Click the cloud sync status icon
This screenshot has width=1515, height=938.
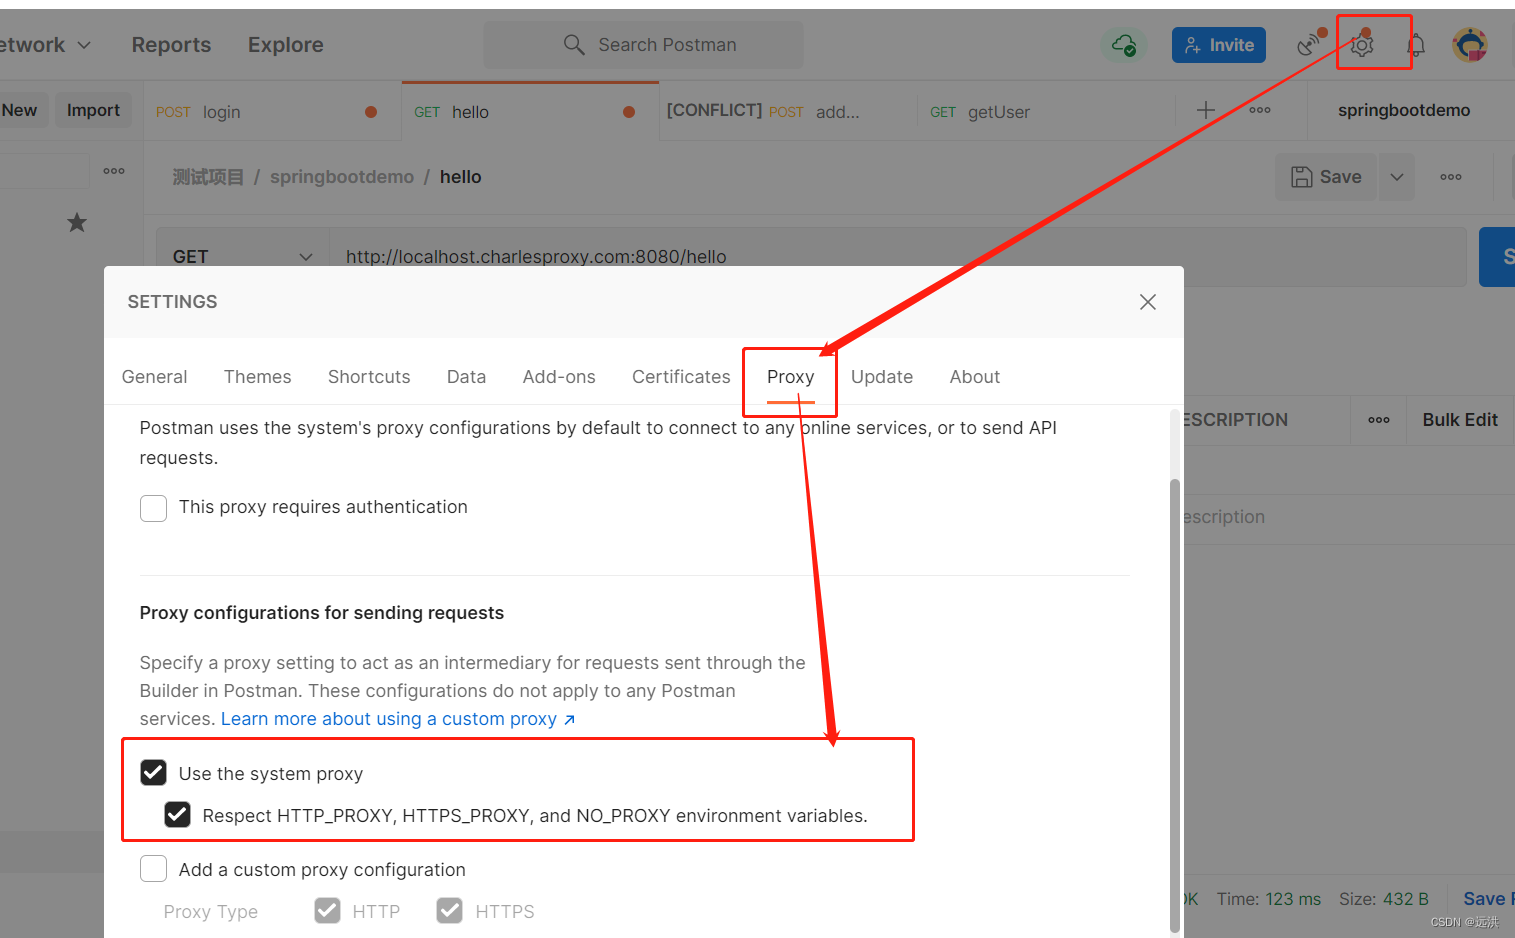coord(1124,45)
